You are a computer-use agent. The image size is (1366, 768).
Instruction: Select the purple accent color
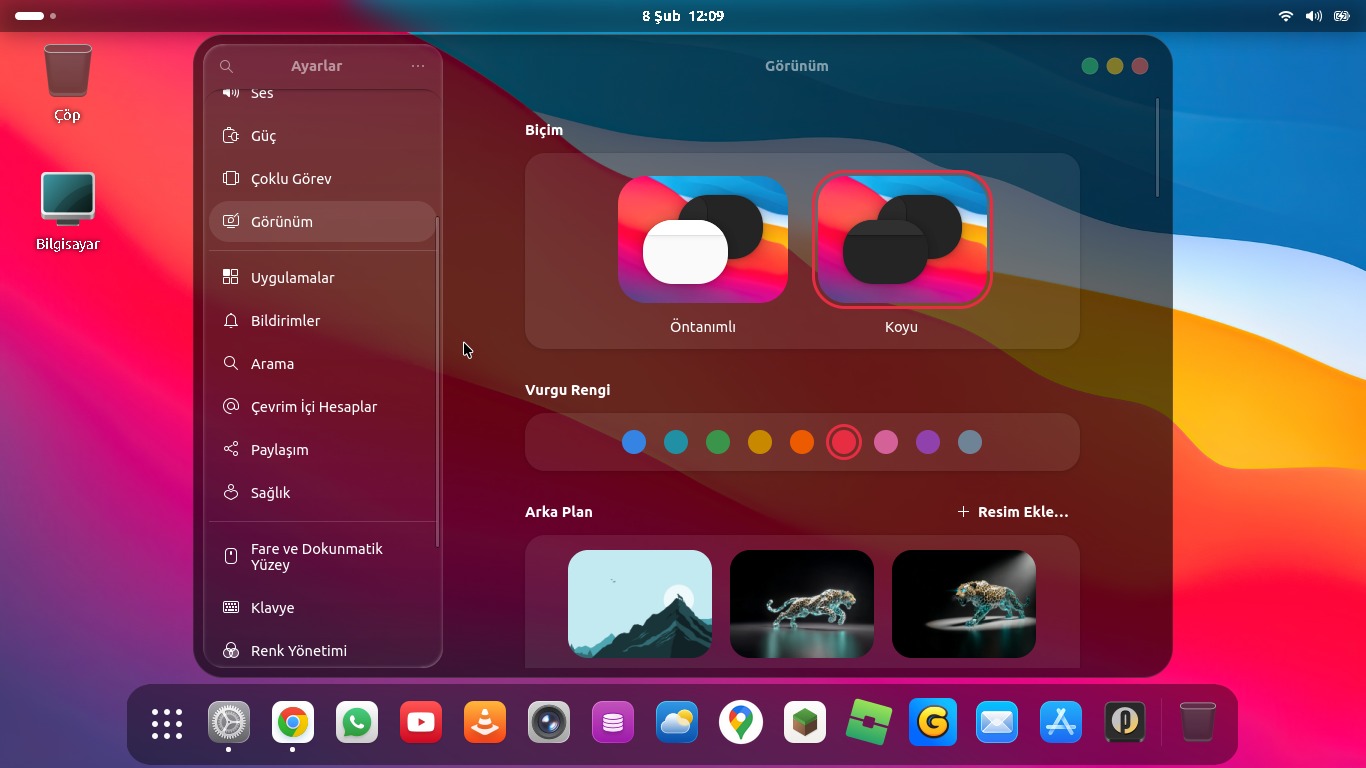(x=928, y=442)
